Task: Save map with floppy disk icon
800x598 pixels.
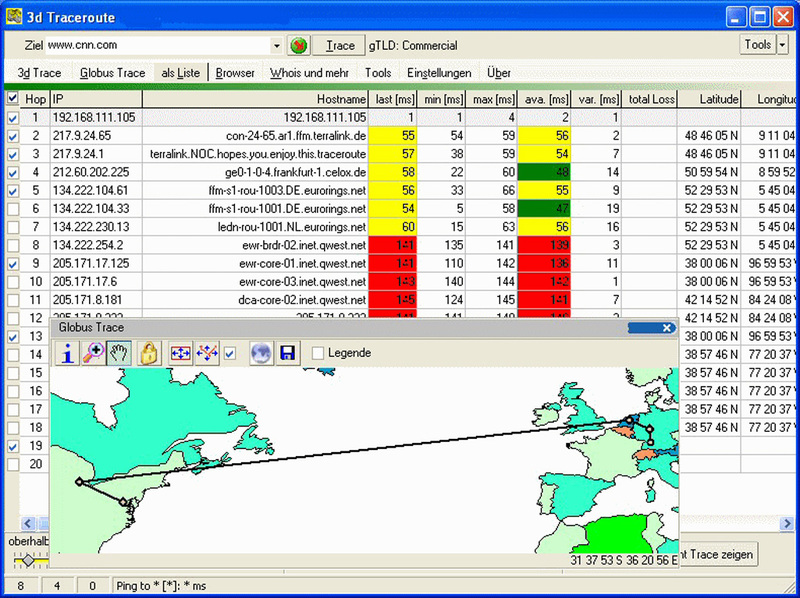Action: pyautogui.click(x=288, y=353)
